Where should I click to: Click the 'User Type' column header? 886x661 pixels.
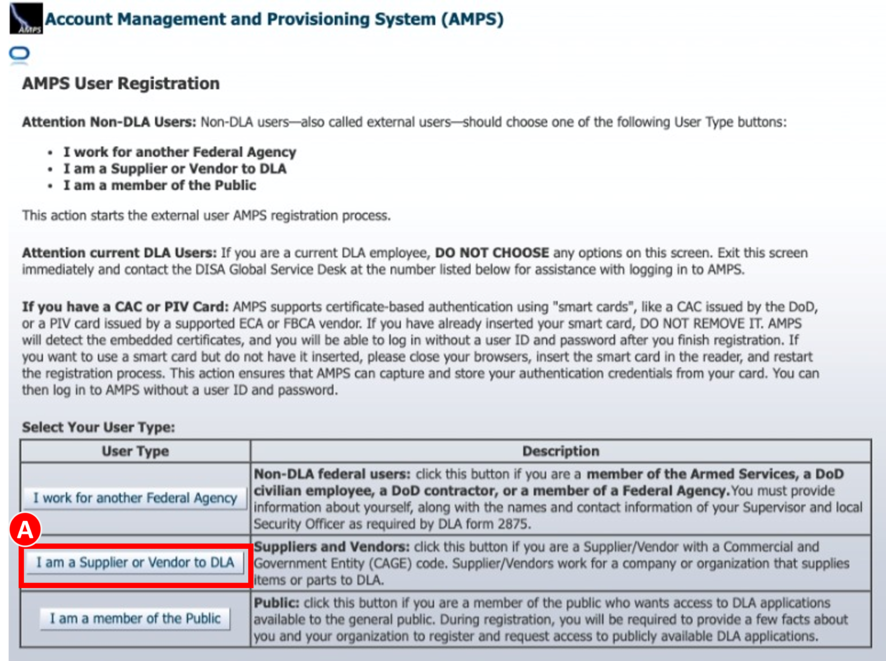135,451
